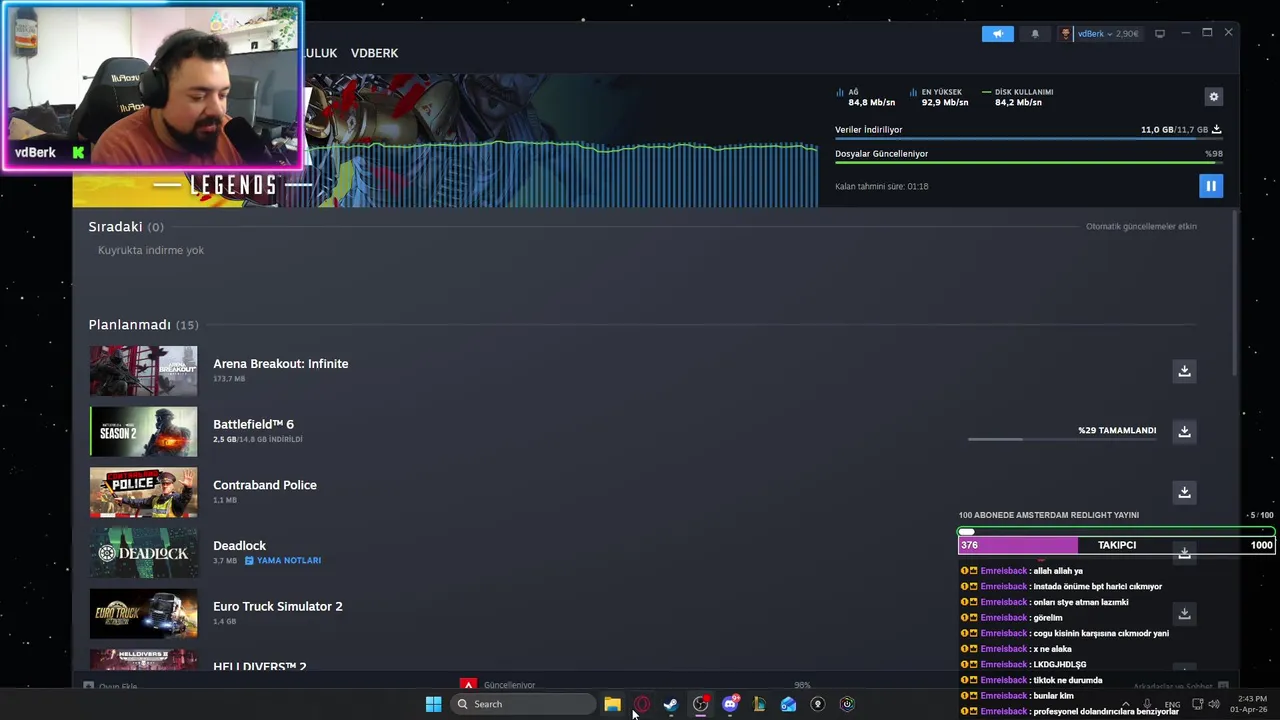The image size is (1280, 720).
Task: Open File Explorer from taskbar
Action: [612, 704]
